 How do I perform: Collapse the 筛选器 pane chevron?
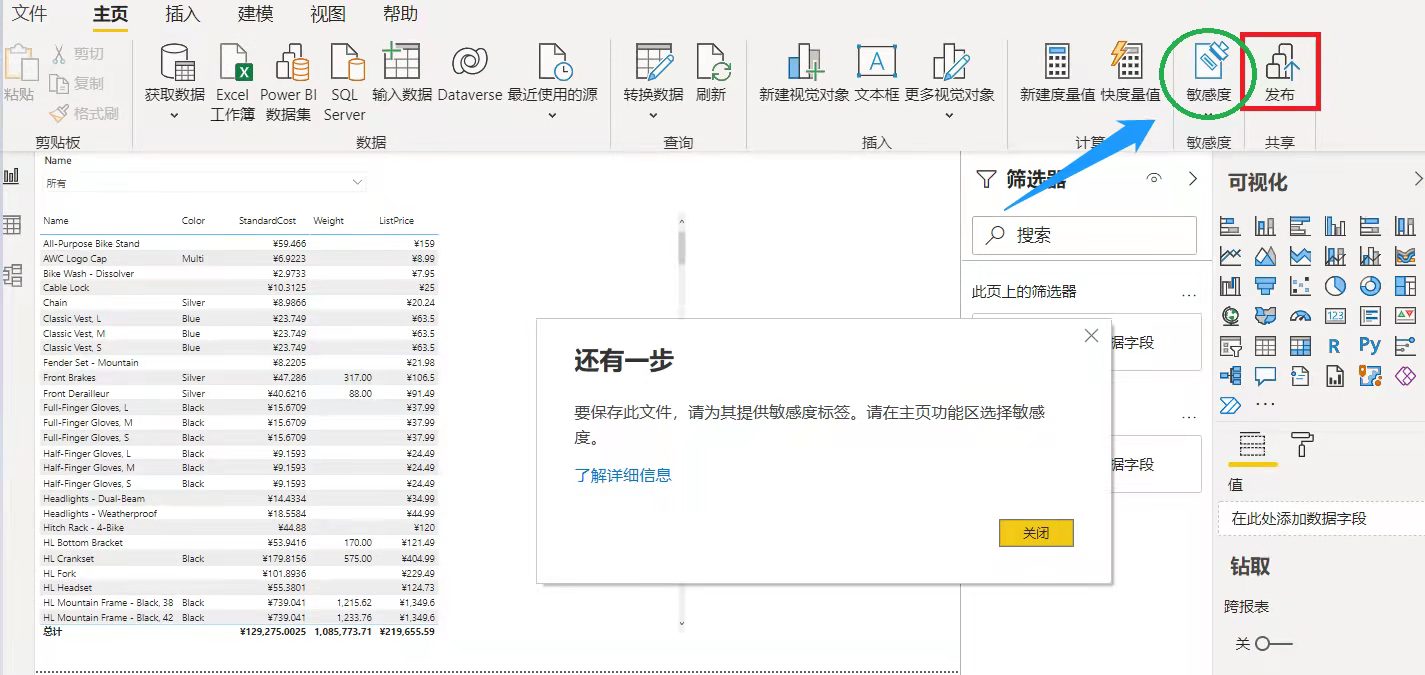click(x=1192, y=179)
